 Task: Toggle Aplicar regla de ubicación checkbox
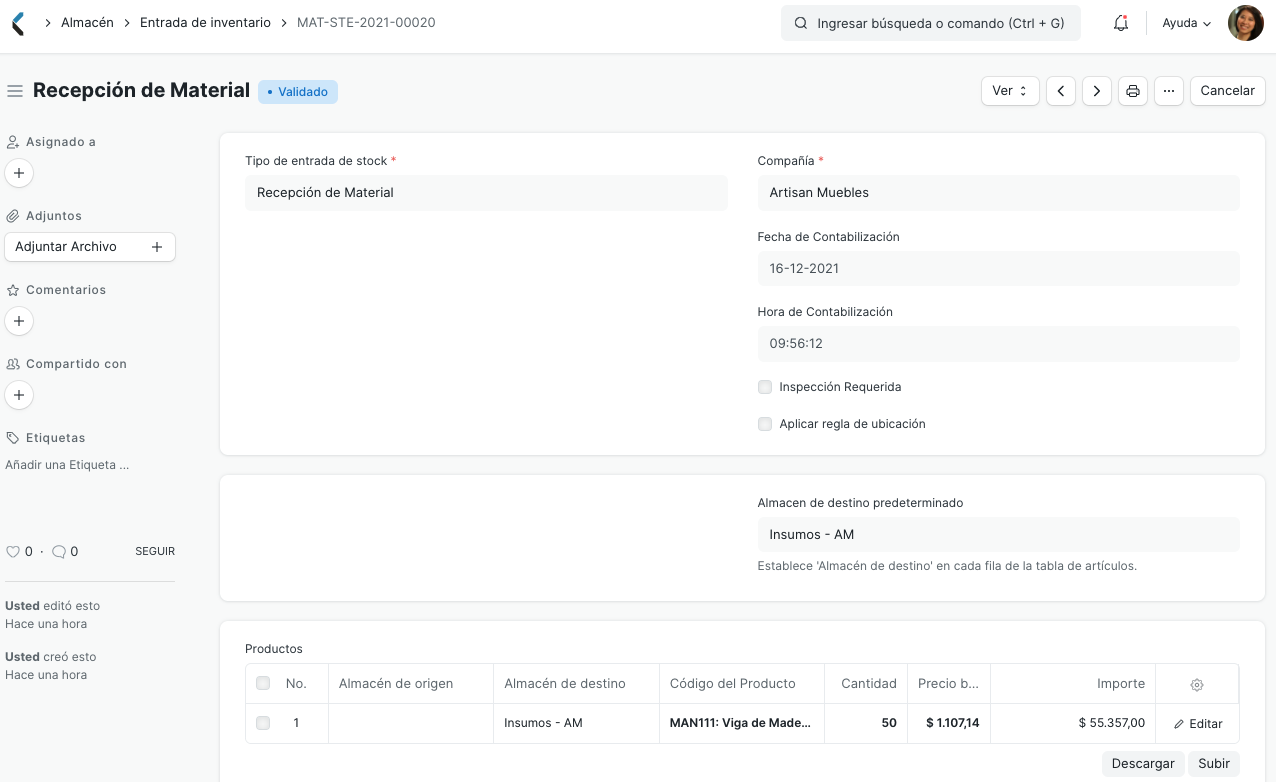click(765, 424)
